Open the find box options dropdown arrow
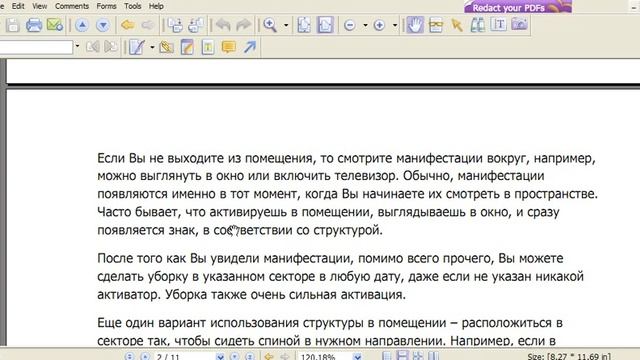 (x=77, y=47)
